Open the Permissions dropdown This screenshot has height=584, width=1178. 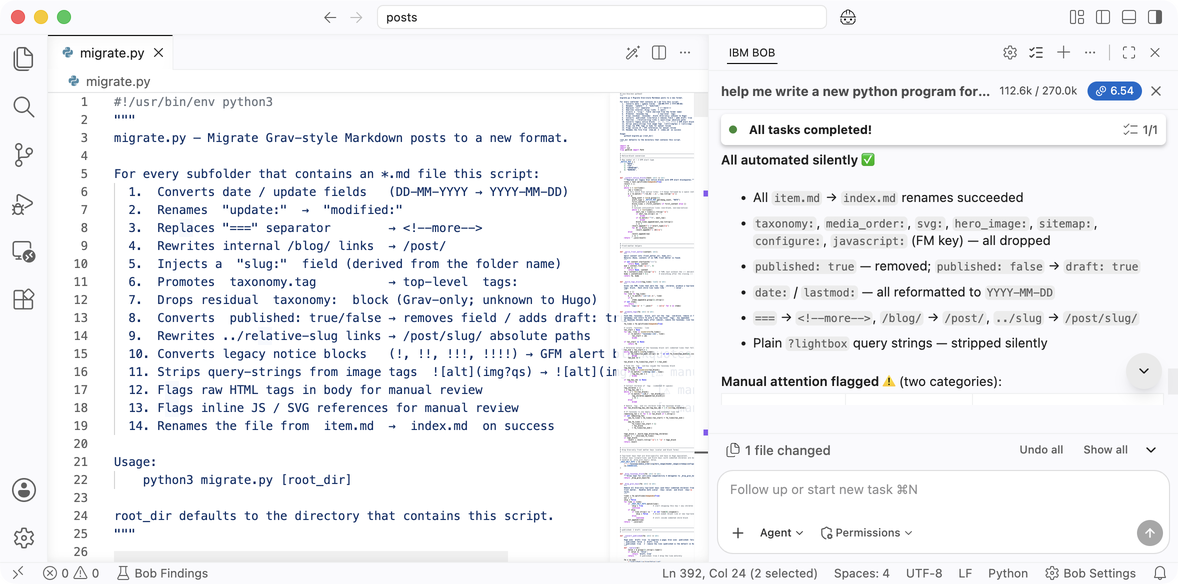[x=866, y=533]
